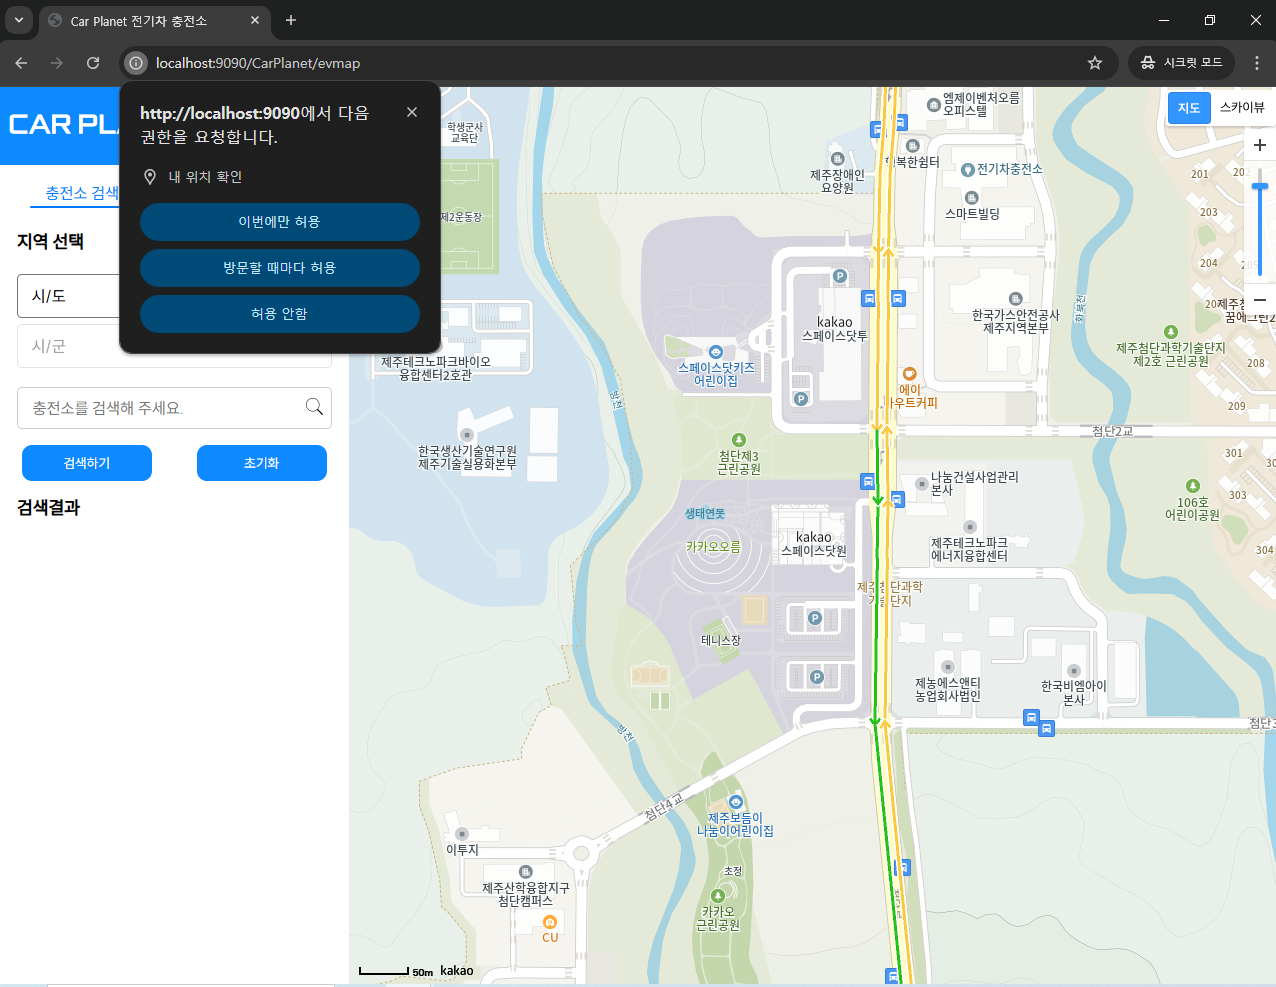The image size is (1276, 987).
Task: Bookmark this page with star icon
Action: click(x=1095, y=63)
